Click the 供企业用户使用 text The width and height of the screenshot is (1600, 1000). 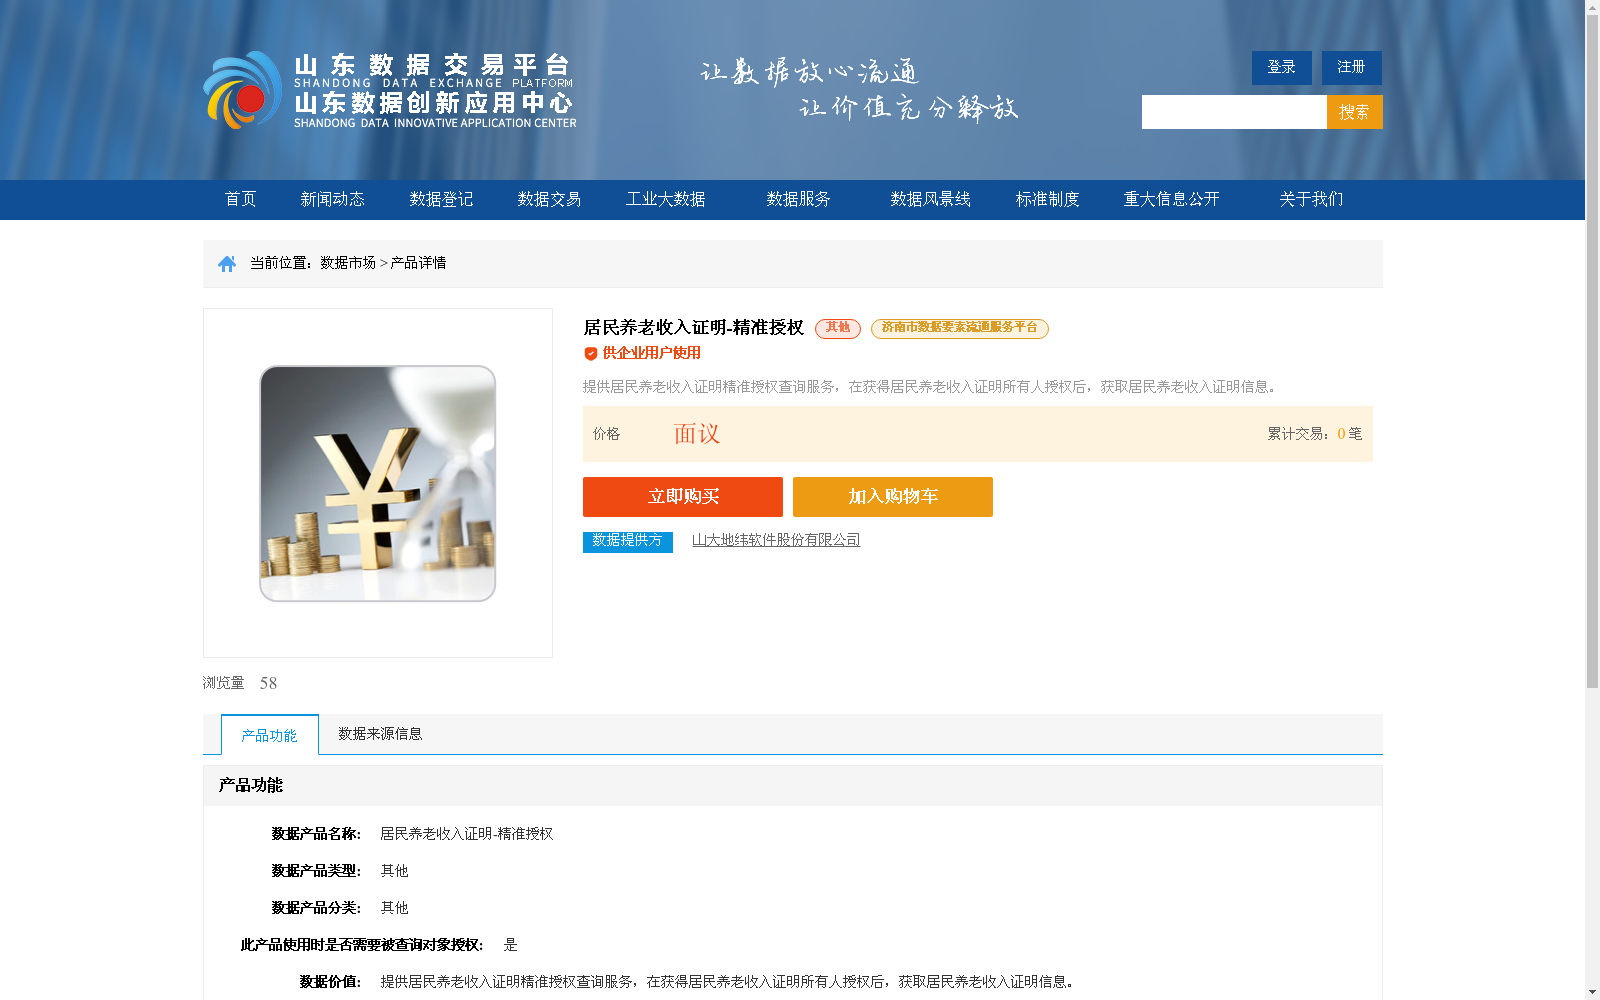pos(652,353)
